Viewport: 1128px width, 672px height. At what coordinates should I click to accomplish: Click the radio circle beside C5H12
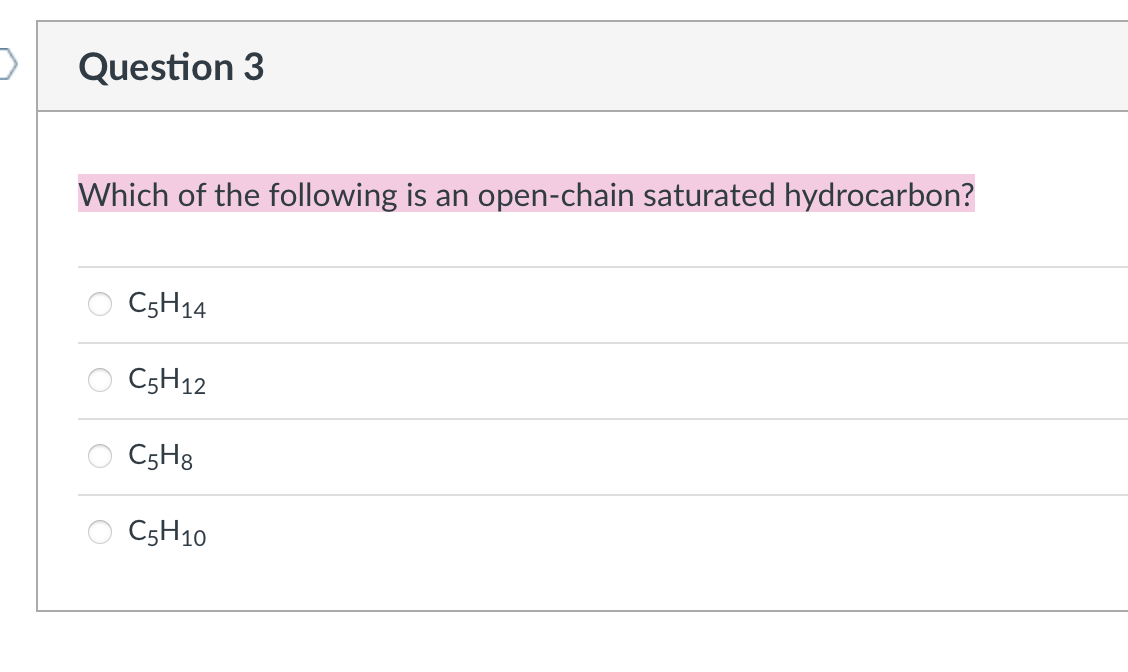[99, 379]
